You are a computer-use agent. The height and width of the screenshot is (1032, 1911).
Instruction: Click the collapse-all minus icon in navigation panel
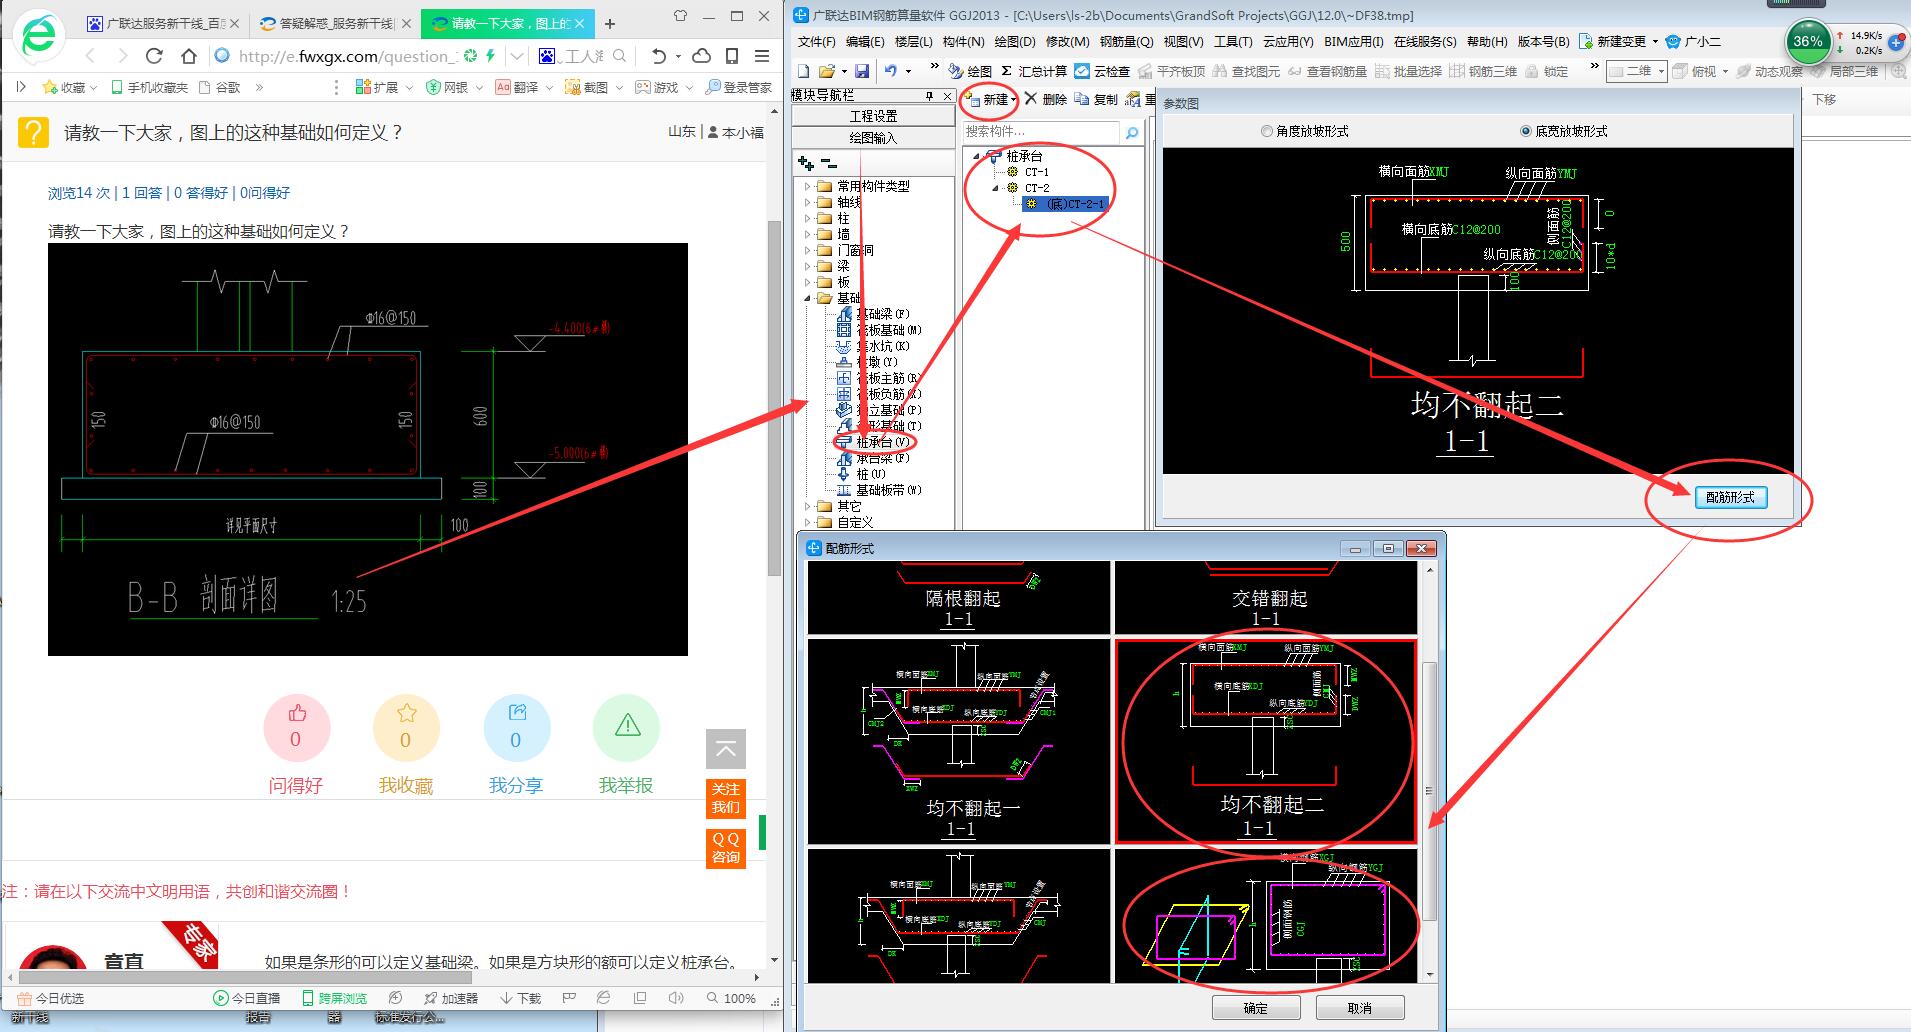[829, 163]
